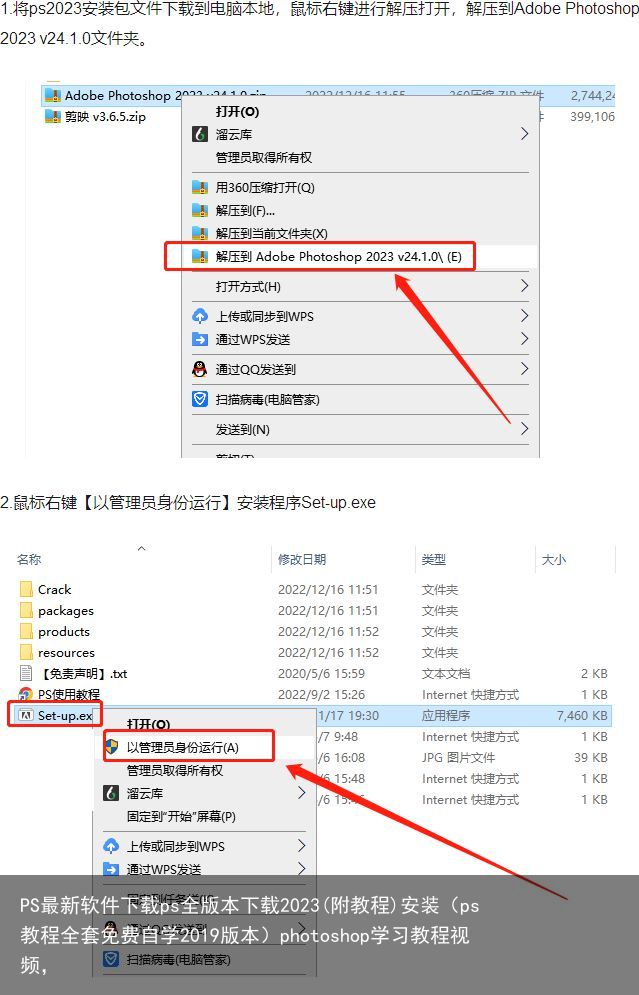Select 解压到当前文件夹(X) menu entry
The image size is (639, 995).
tap(272, 234)
